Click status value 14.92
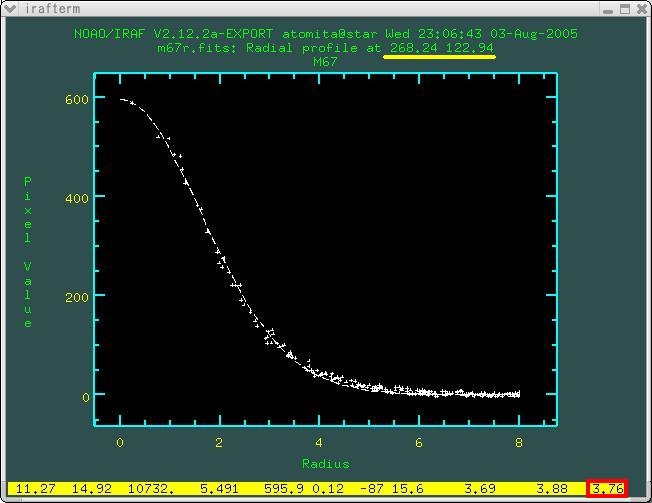This screenshot has height=503, width=652. (x=91, y=488)
